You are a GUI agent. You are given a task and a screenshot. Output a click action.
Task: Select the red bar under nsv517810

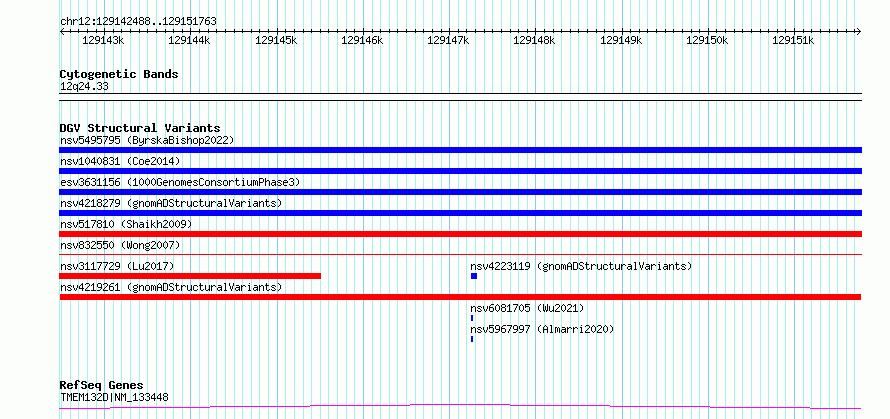click(x=460, y=234)
